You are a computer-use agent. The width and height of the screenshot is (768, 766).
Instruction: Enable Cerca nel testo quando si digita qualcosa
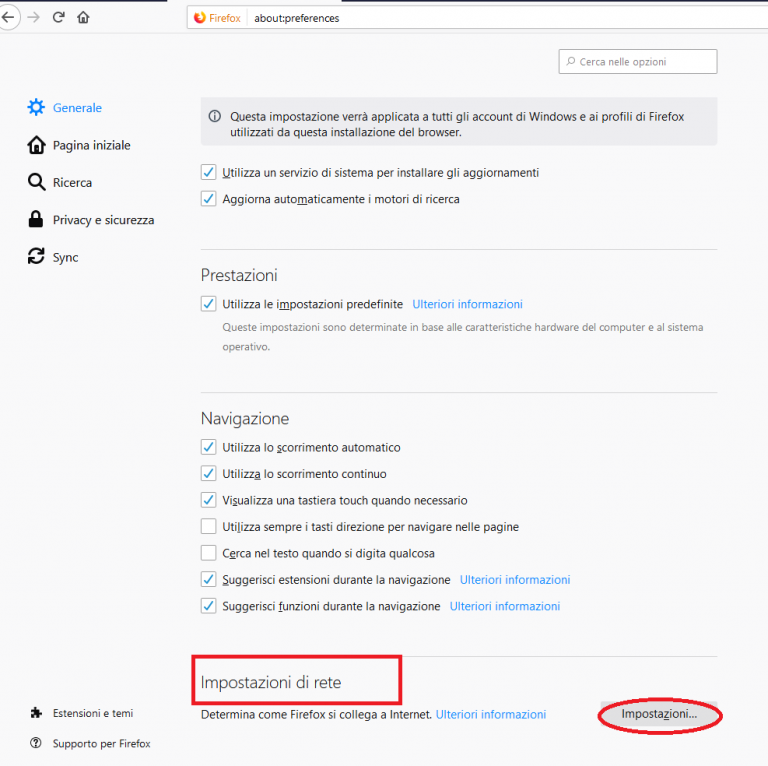209,553
